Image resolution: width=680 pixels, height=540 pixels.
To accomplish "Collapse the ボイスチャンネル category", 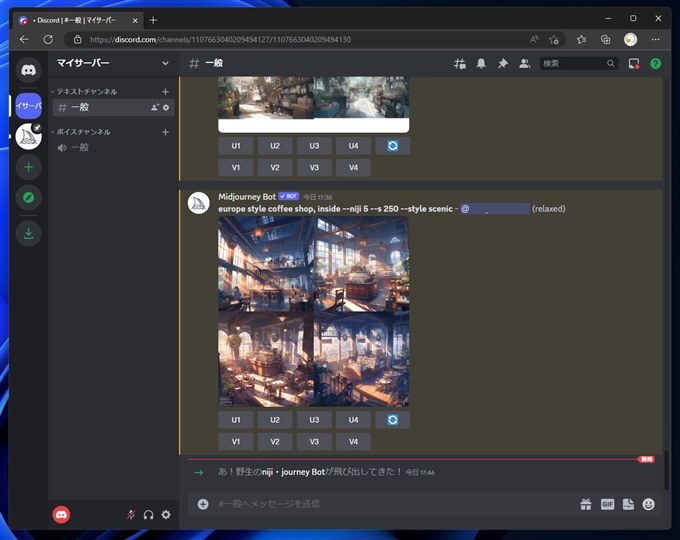I will [83, 132].
